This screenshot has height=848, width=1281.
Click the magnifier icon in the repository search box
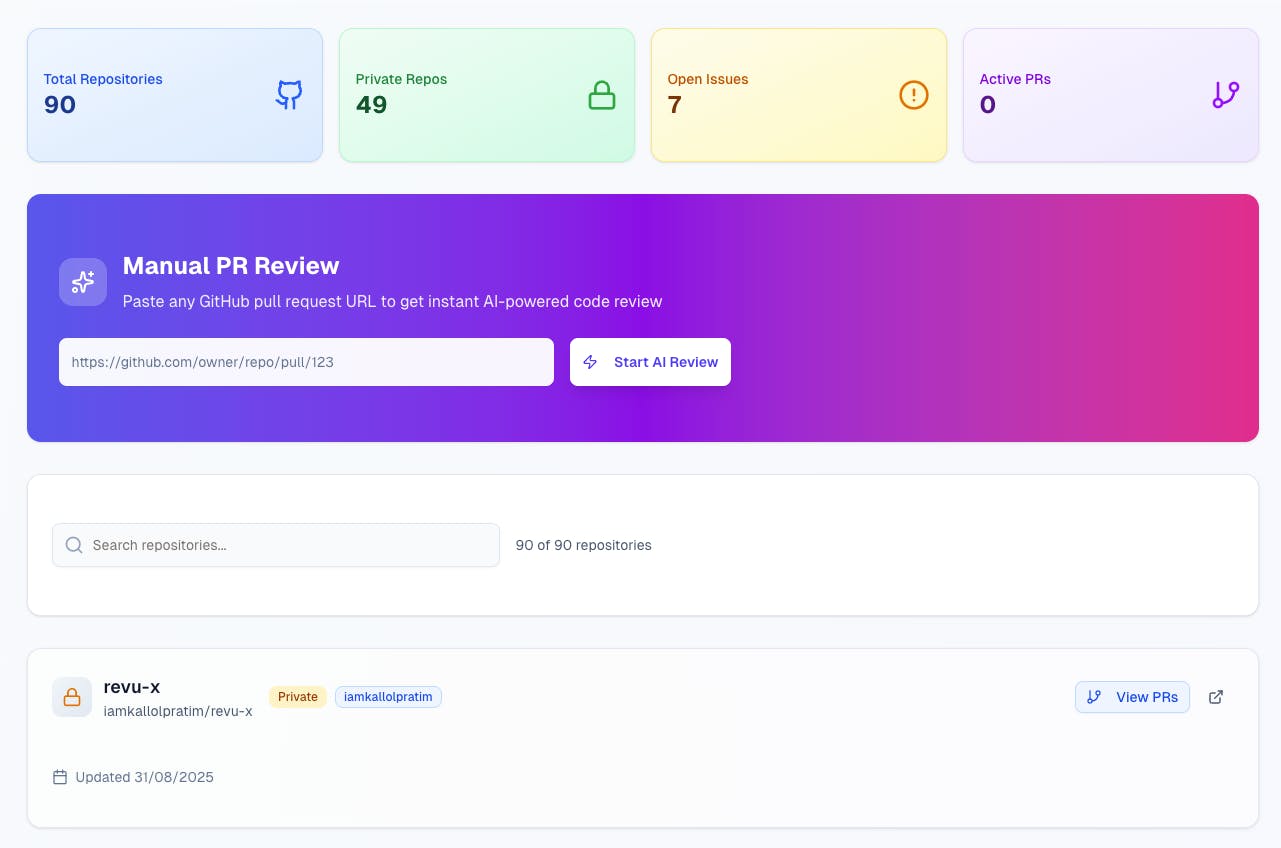pos(74,545)
